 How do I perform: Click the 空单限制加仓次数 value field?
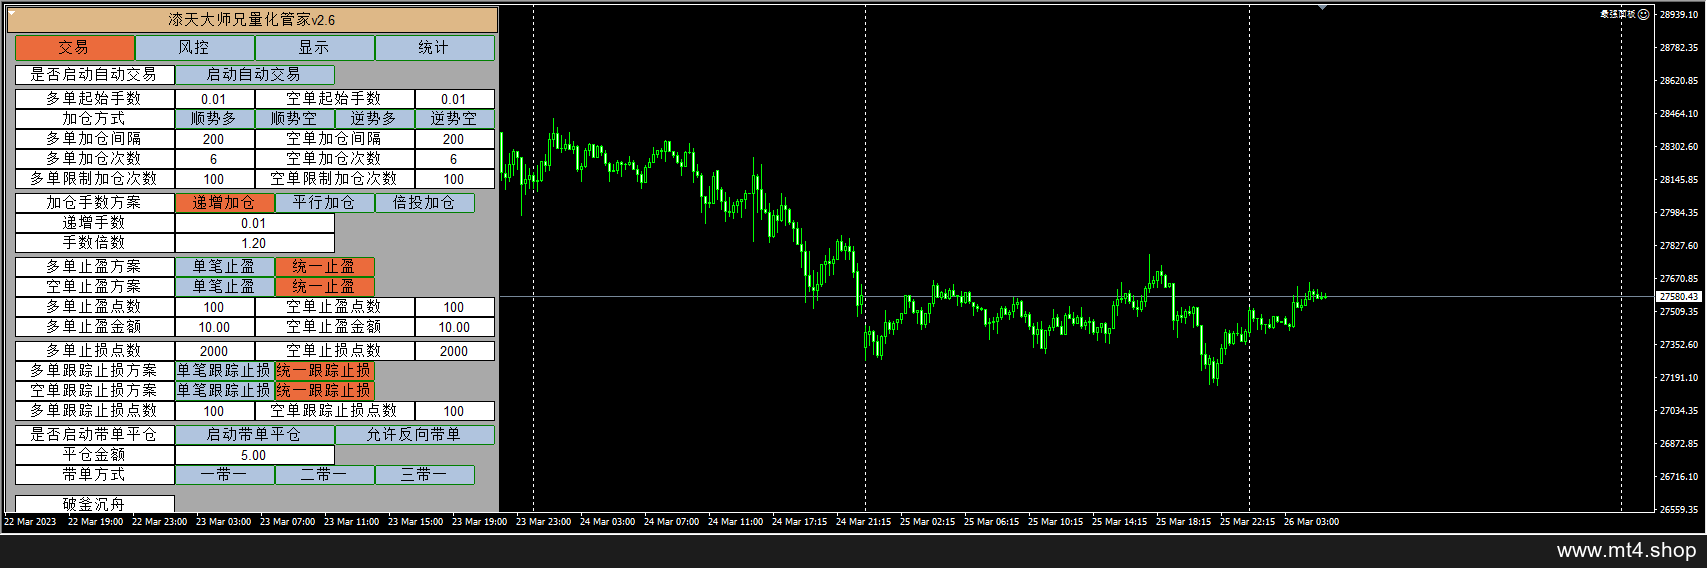pyautogui.click(x=455, y=178)
